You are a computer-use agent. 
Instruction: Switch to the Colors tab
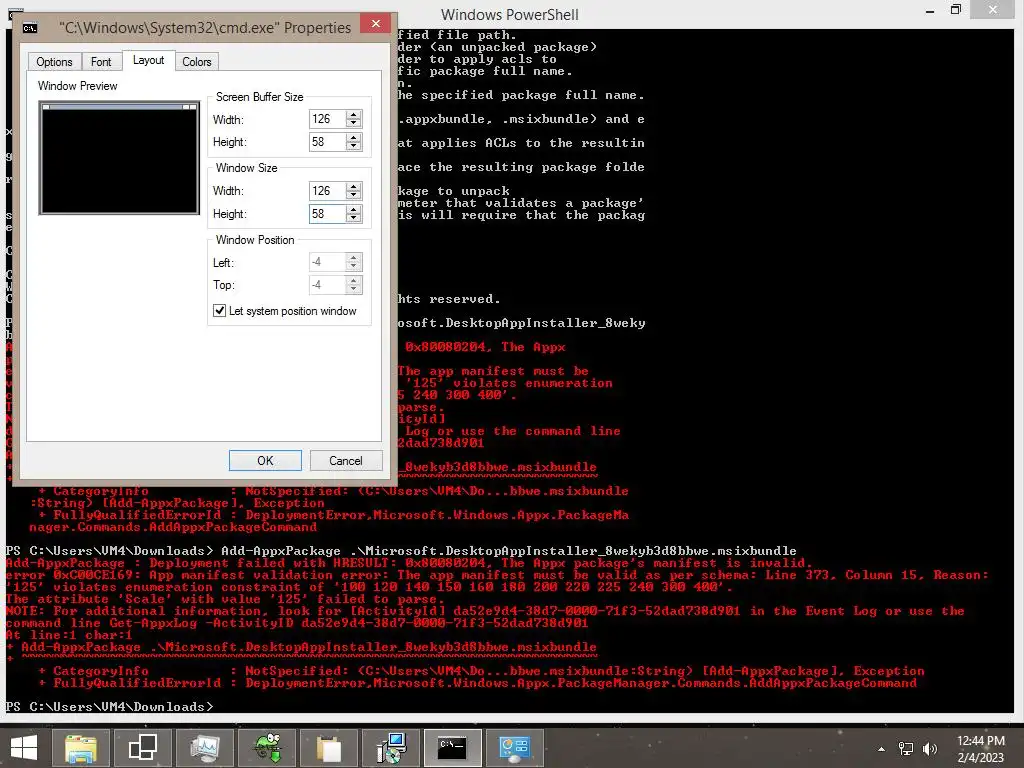point(197,62)
